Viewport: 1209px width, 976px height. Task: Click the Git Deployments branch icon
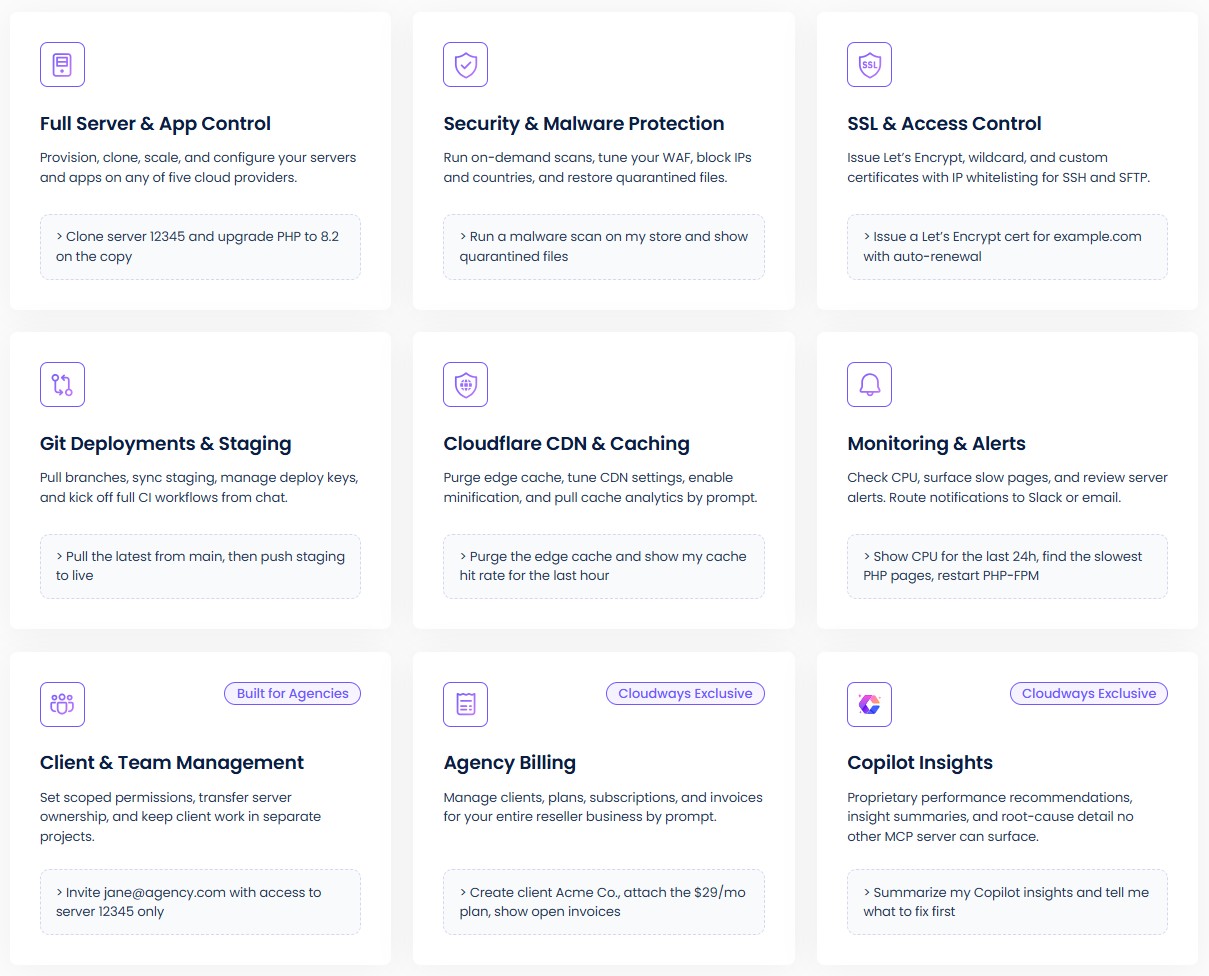coord(62,384)
